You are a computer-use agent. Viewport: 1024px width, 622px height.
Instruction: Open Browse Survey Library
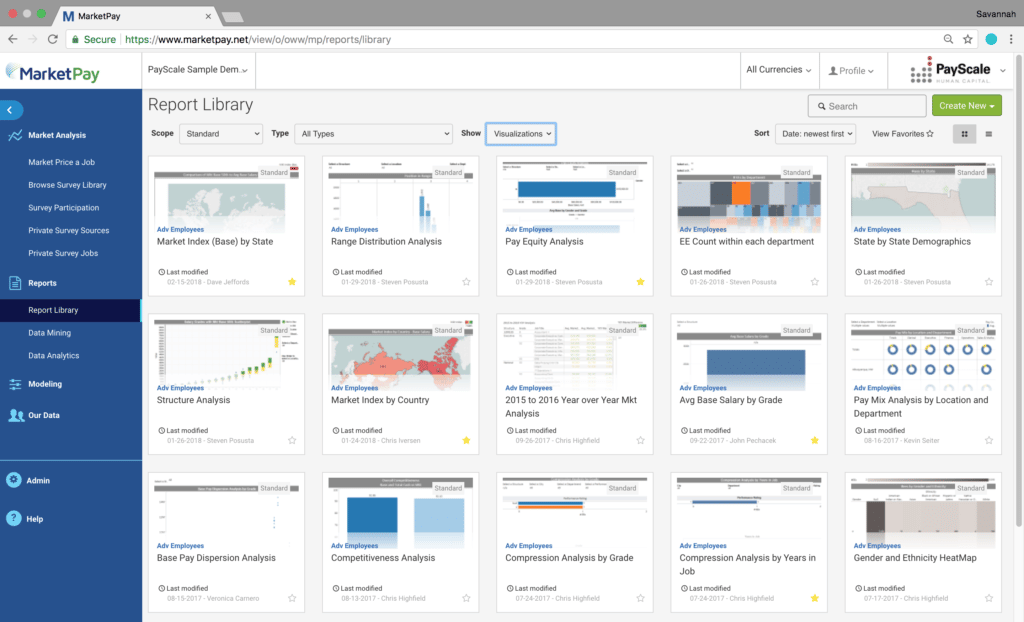(67, 185)
